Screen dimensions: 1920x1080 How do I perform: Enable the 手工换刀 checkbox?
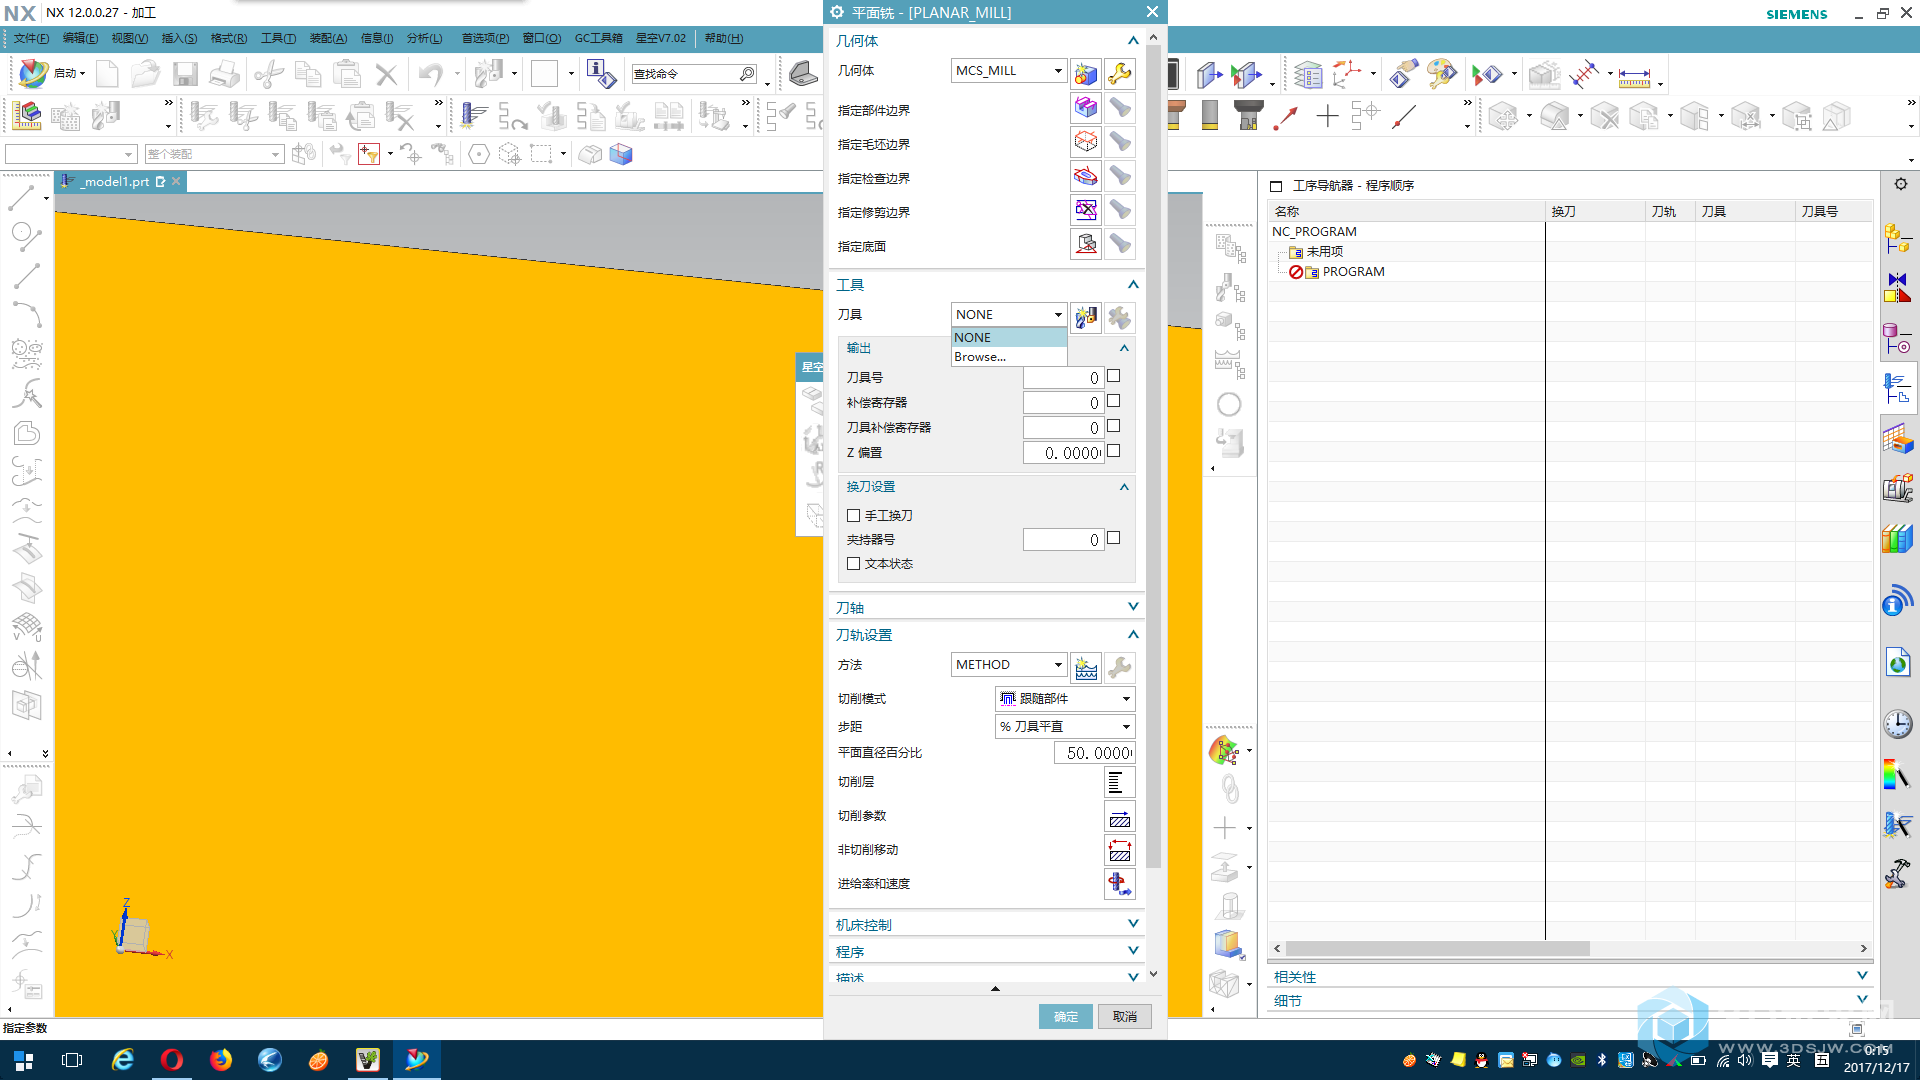point(854,516)
